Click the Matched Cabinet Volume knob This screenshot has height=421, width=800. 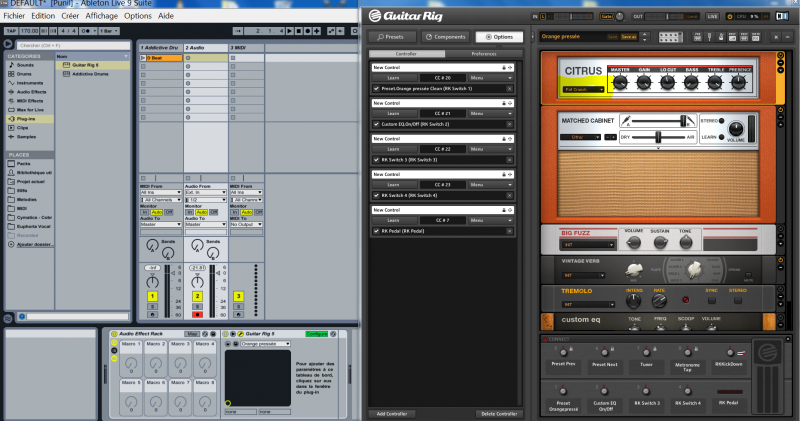[x=736, y=129]
